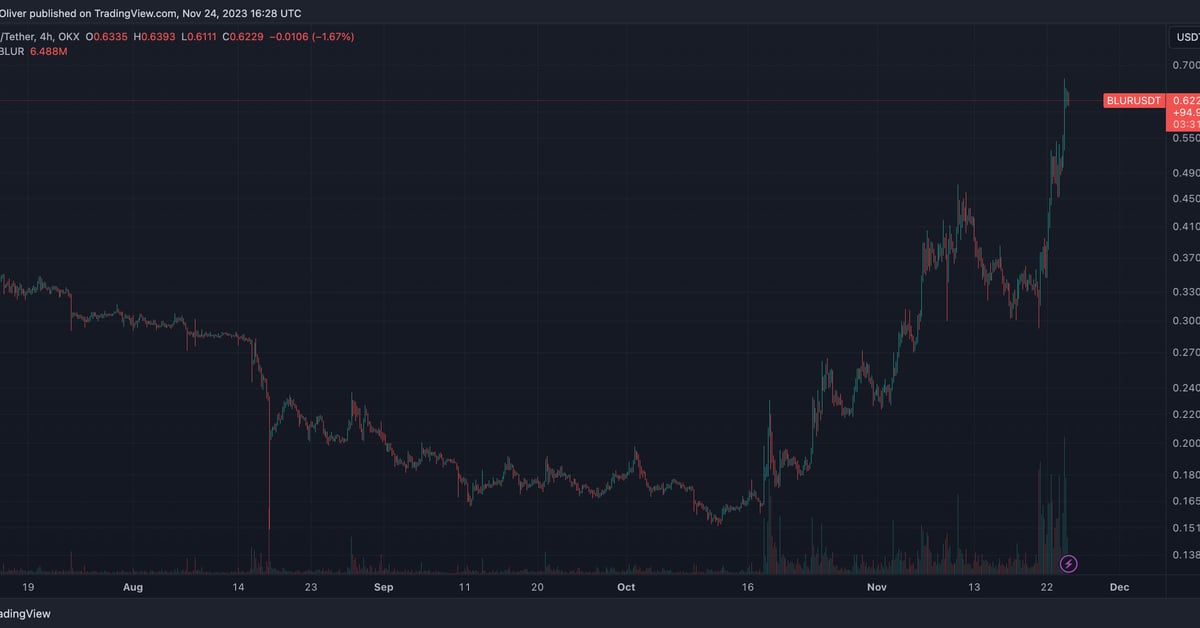Click the red BLURUSDT price label
The height and width of the screenshot is (628, 1200).
[x=1133, y=101]
